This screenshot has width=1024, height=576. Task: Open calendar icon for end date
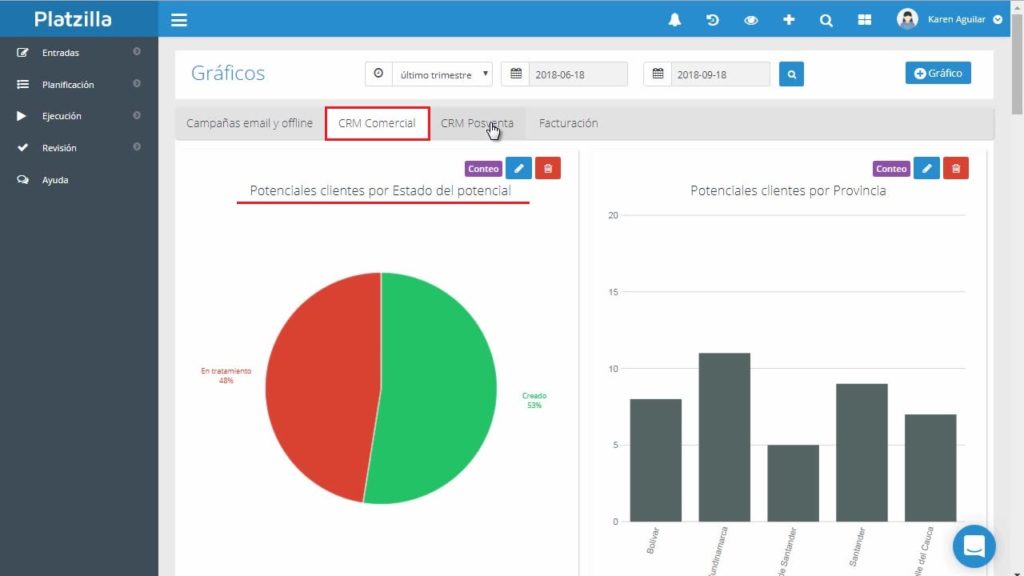(x=658, y=74)
